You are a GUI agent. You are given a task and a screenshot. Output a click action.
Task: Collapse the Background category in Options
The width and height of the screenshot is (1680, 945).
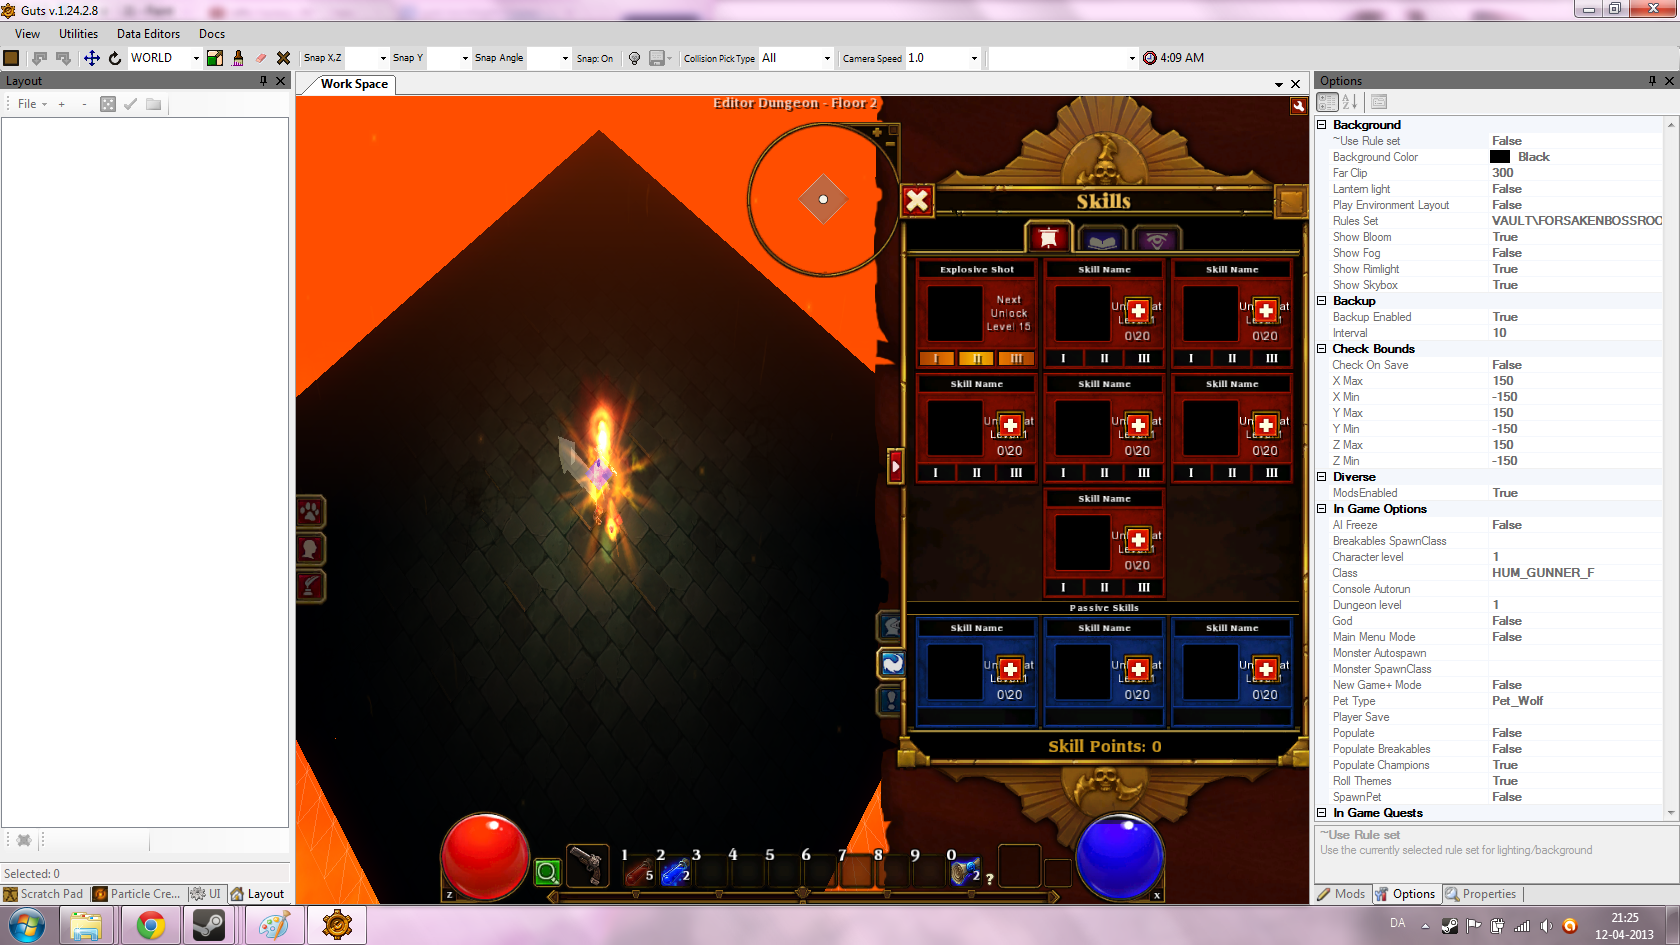coord(1322,125)
